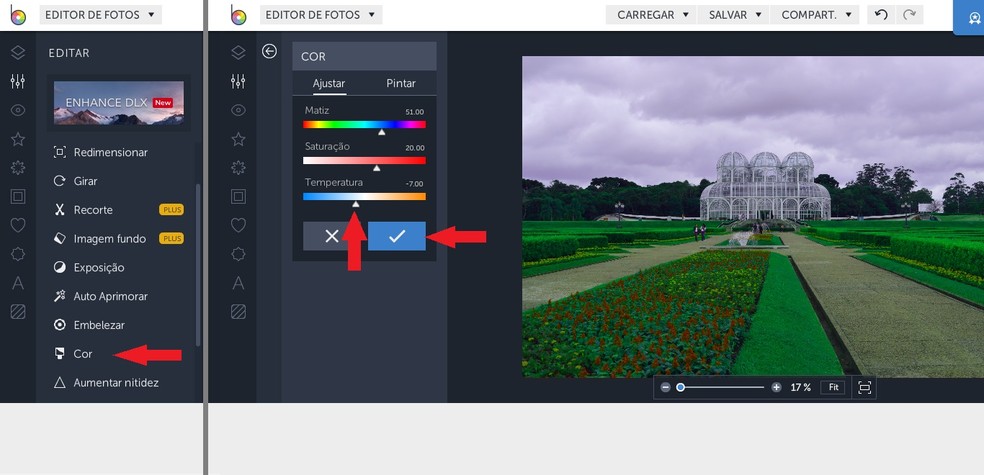The height and width of the screenshot is (475, 984).
Task: Redo the last change
Action: (909, 14)
